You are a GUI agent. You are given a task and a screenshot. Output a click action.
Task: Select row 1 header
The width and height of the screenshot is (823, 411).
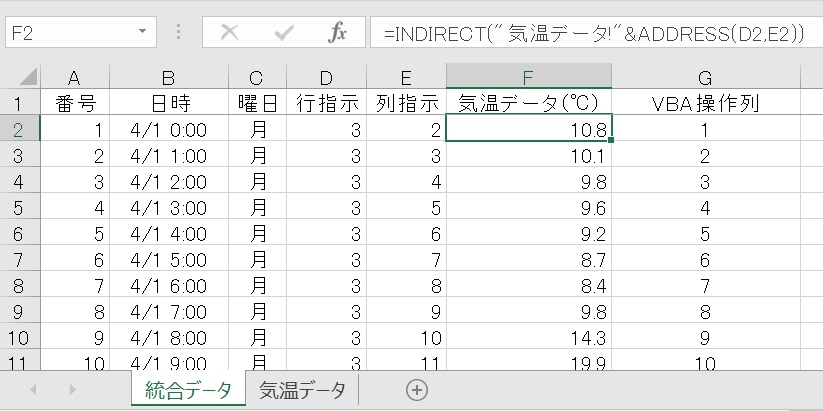(20, 103)
